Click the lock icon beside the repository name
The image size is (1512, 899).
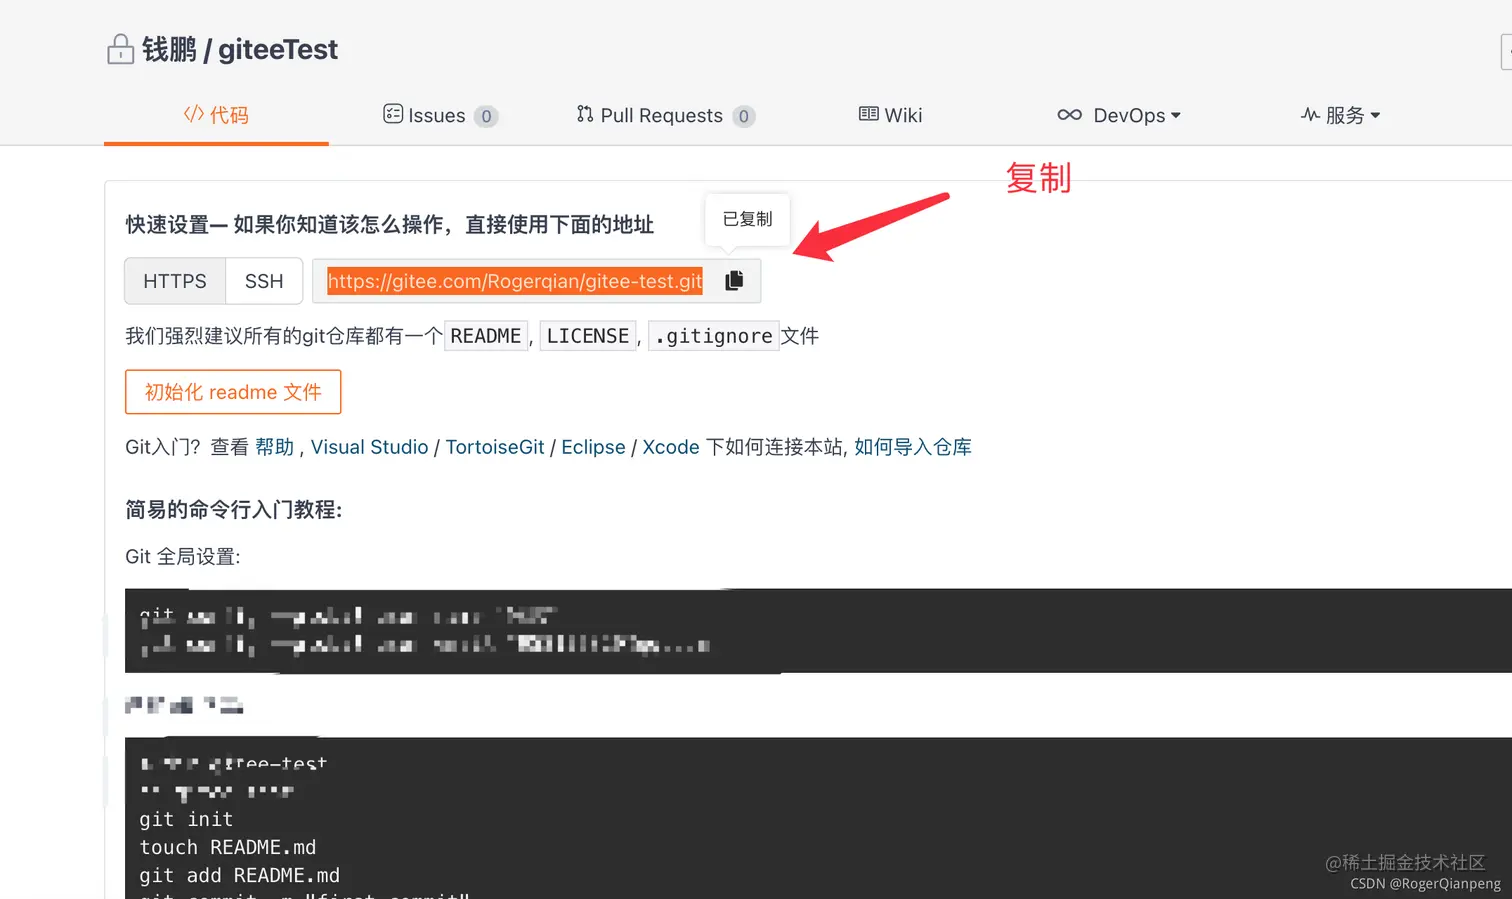(x=120, y=49)
